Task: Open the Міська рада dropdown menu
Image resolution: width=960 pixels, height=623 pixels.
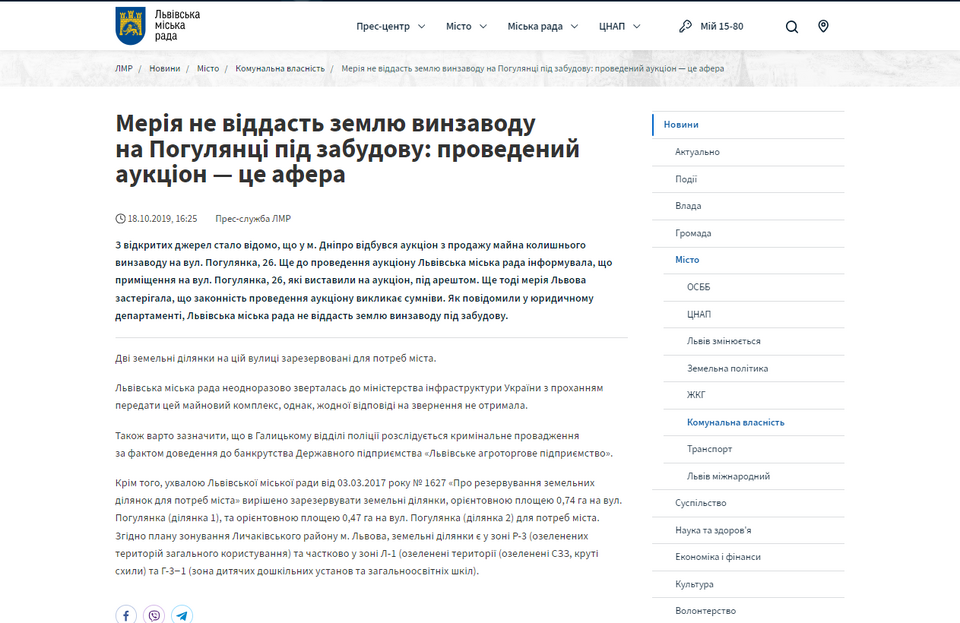Action: pyautogui.click(x=543, y=26)
